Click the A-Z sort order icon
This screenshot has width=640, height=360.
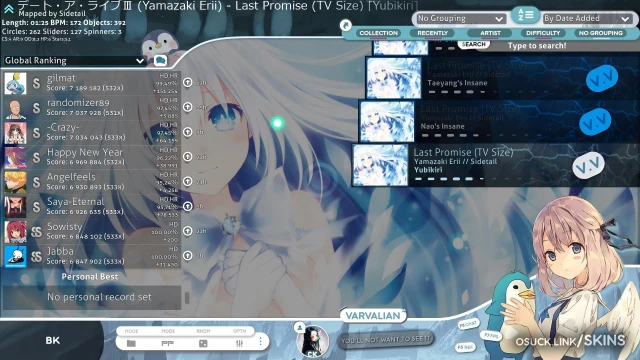pos(524,15)
